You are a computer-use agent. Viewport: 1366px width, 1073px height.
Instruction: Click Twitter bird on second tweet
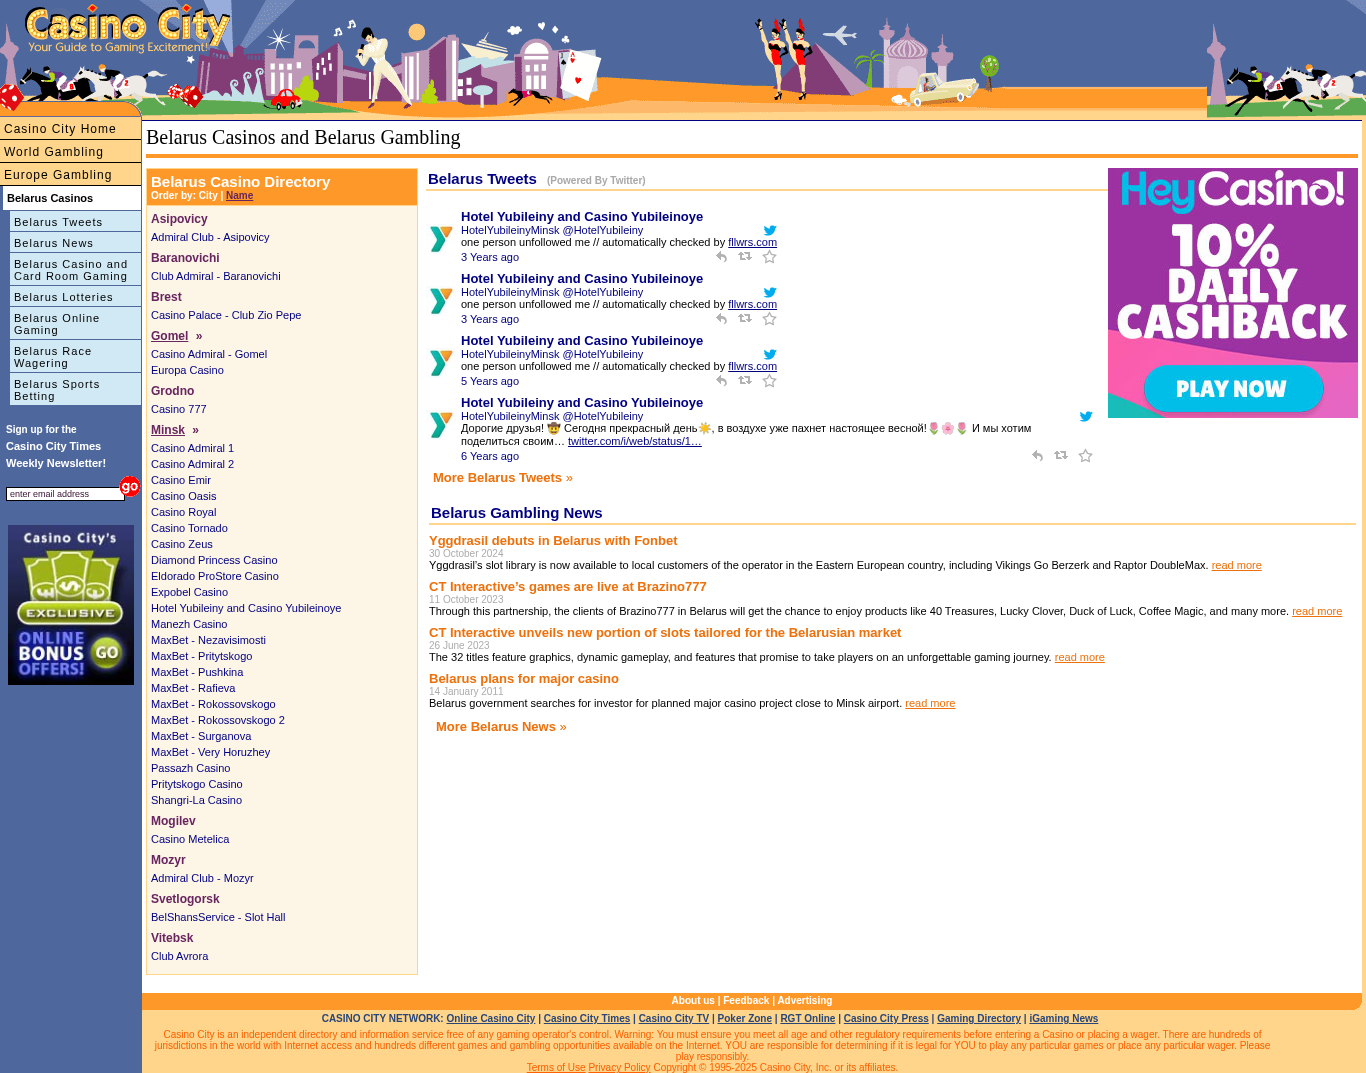point(770,293)
